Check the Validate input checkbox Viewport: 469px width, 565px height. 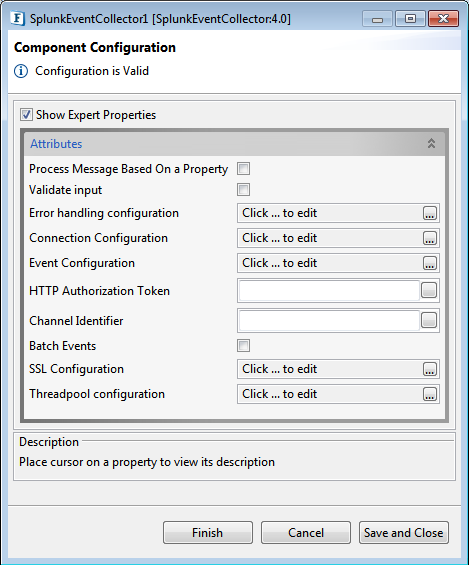[244, 190]
